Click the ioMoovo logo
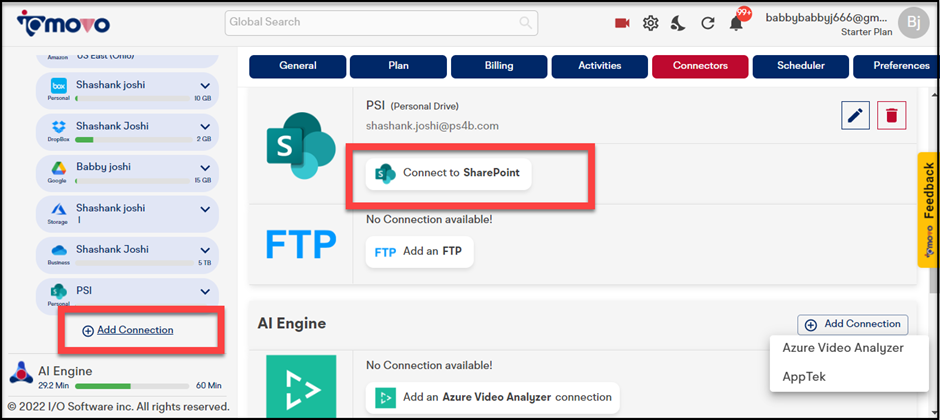Viewport: 940px width, 420px height. pos(63,23)
